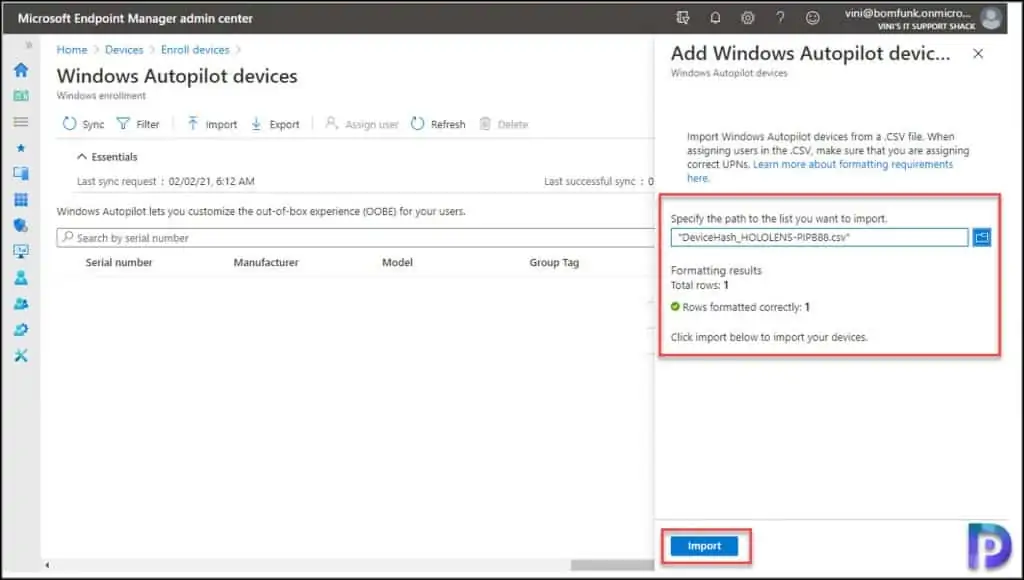
Task: Click scrollbar left arrow at bottom
Action: coord(47,565)
